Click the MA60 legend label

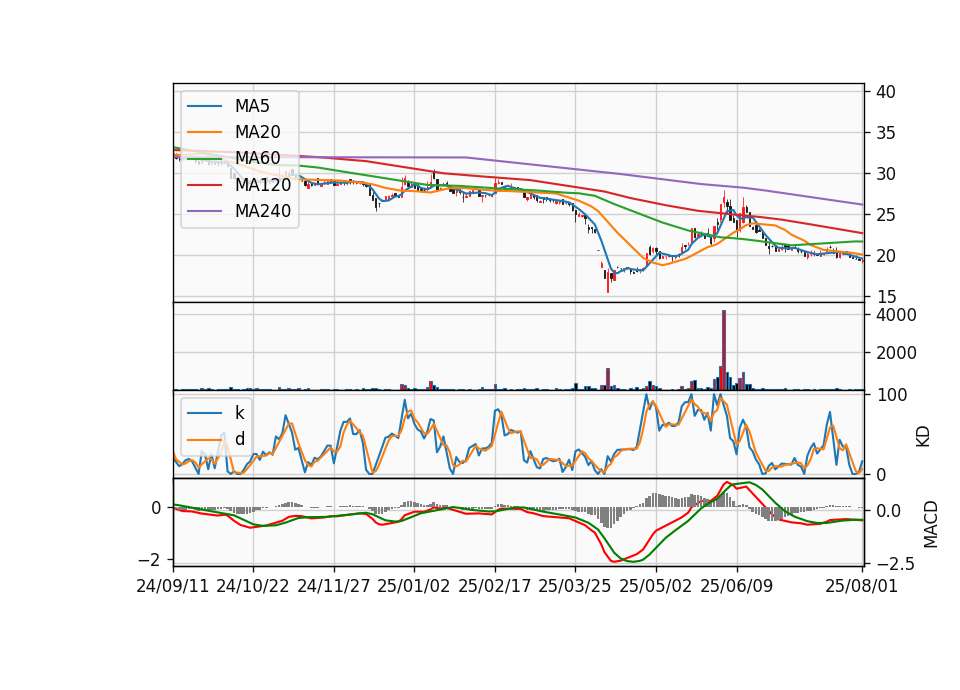pos(257,159)
